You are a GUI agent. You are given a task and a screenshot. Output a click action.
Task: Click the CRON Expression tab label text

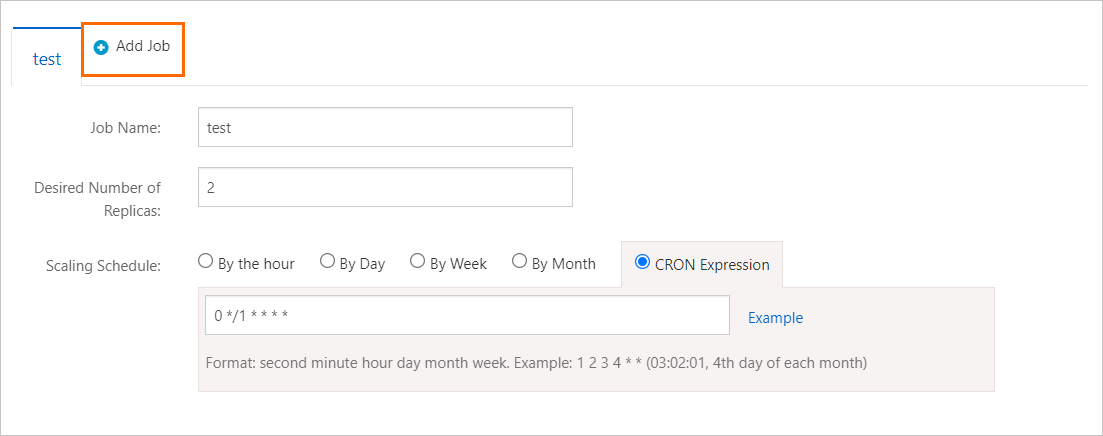point(712,265)
